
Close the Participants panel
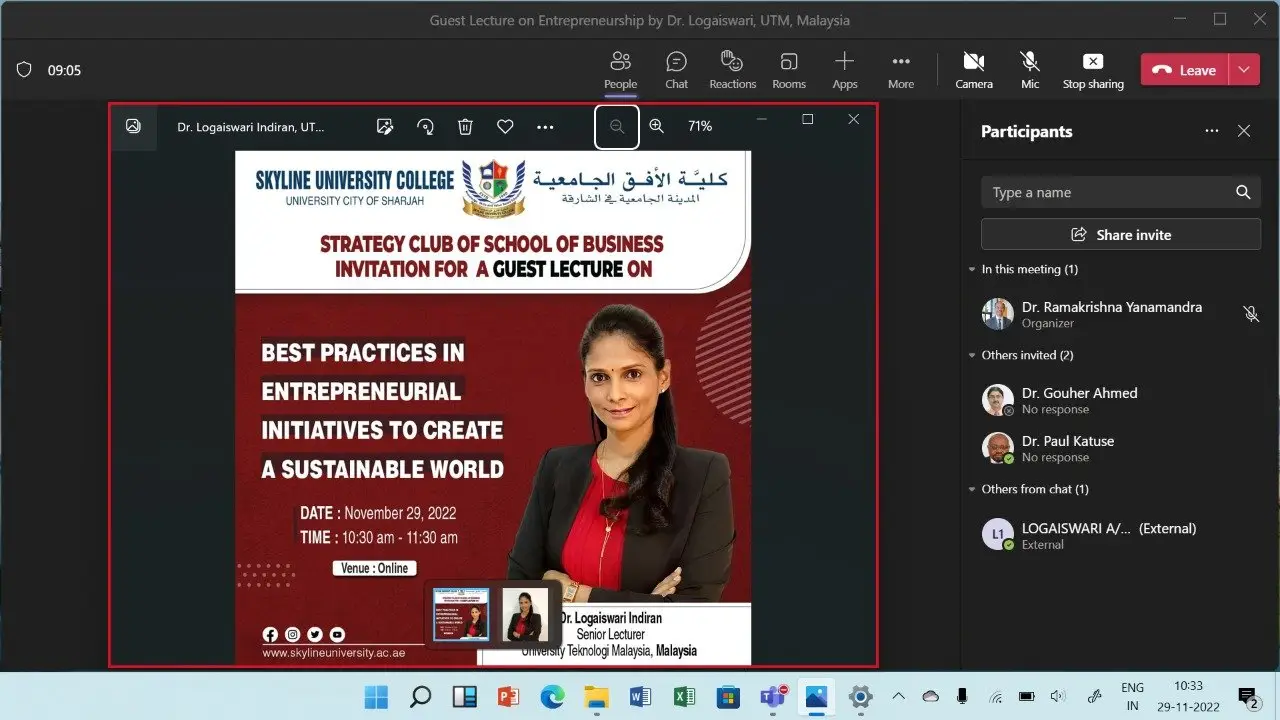1244,131
